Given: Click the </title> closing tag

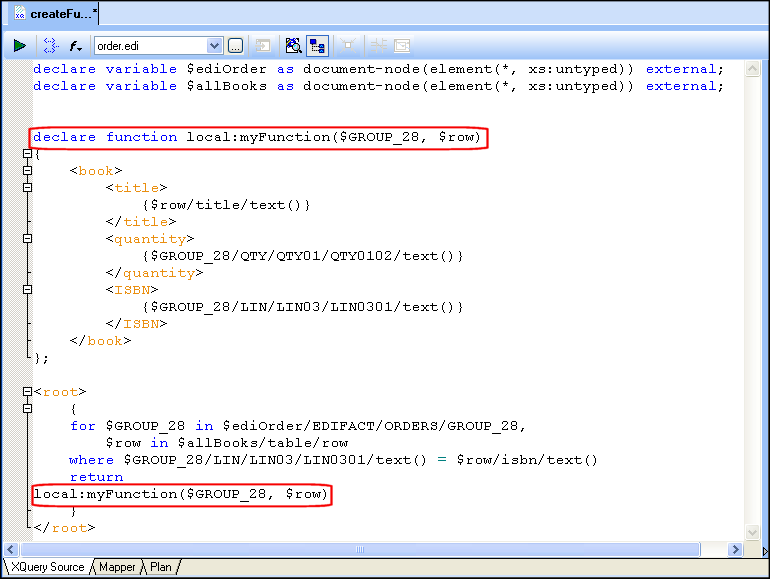Looking at the screenshot, I should coord(141,222).
